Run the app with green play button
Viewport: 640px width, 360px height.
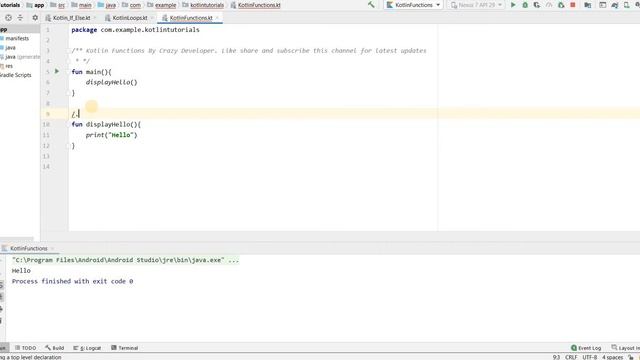click(513, 5)
